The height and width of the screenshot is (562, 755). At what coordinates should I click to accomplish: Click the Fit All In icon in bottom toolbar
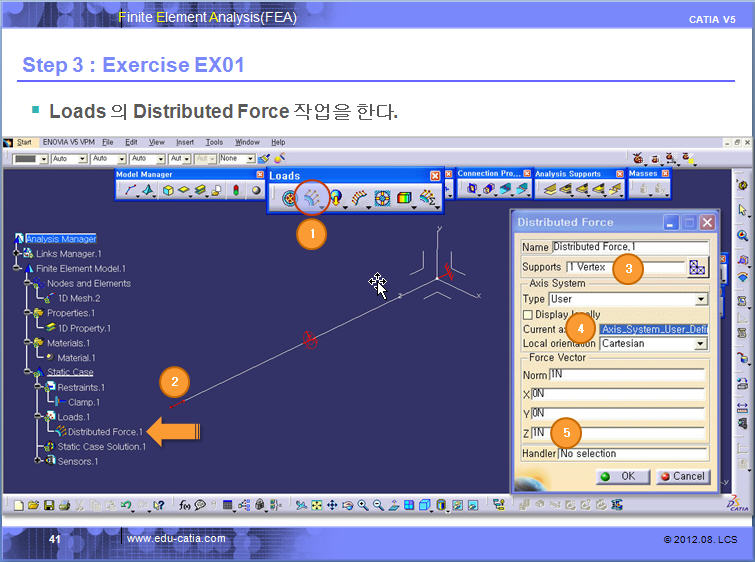point(317,505)
